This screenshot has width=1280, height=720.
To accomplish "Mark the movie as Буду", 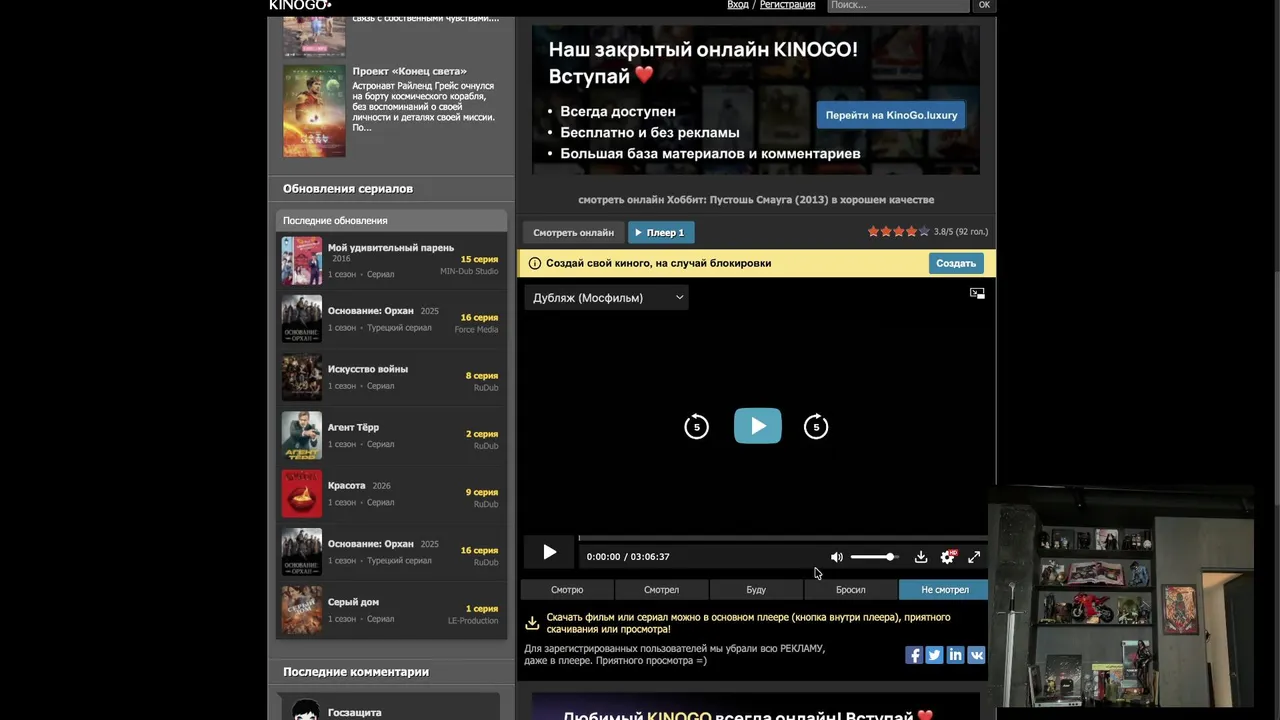I will (756, 590).
